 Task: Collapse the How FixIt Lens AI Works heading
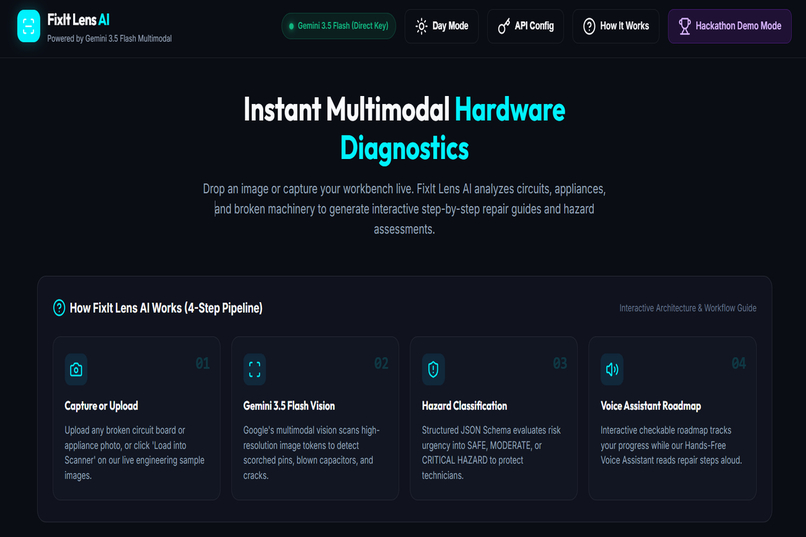pos(166,308)
